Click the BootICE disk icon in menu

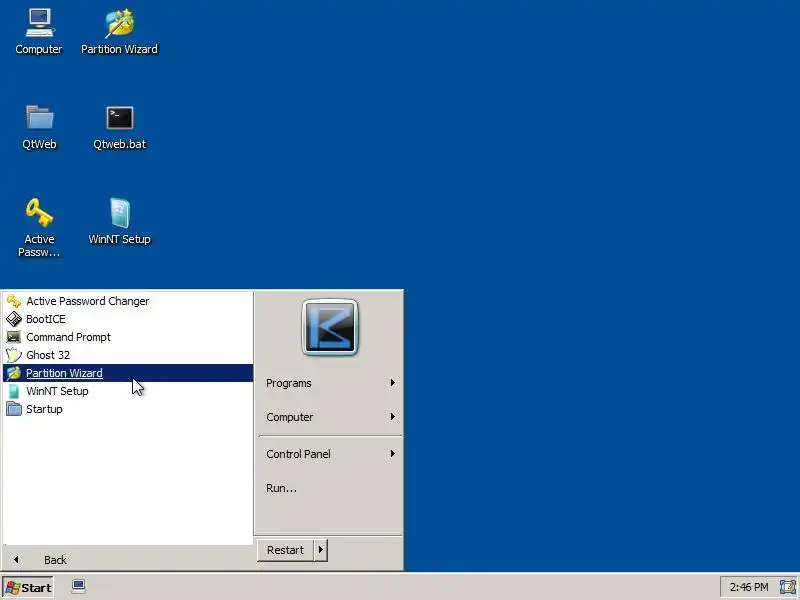pyautogui.click(x=14, y=319)
